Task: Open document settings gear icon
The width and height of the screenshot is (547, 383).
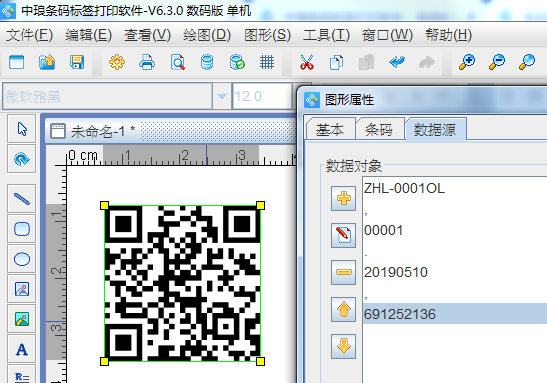Action: 117,62
